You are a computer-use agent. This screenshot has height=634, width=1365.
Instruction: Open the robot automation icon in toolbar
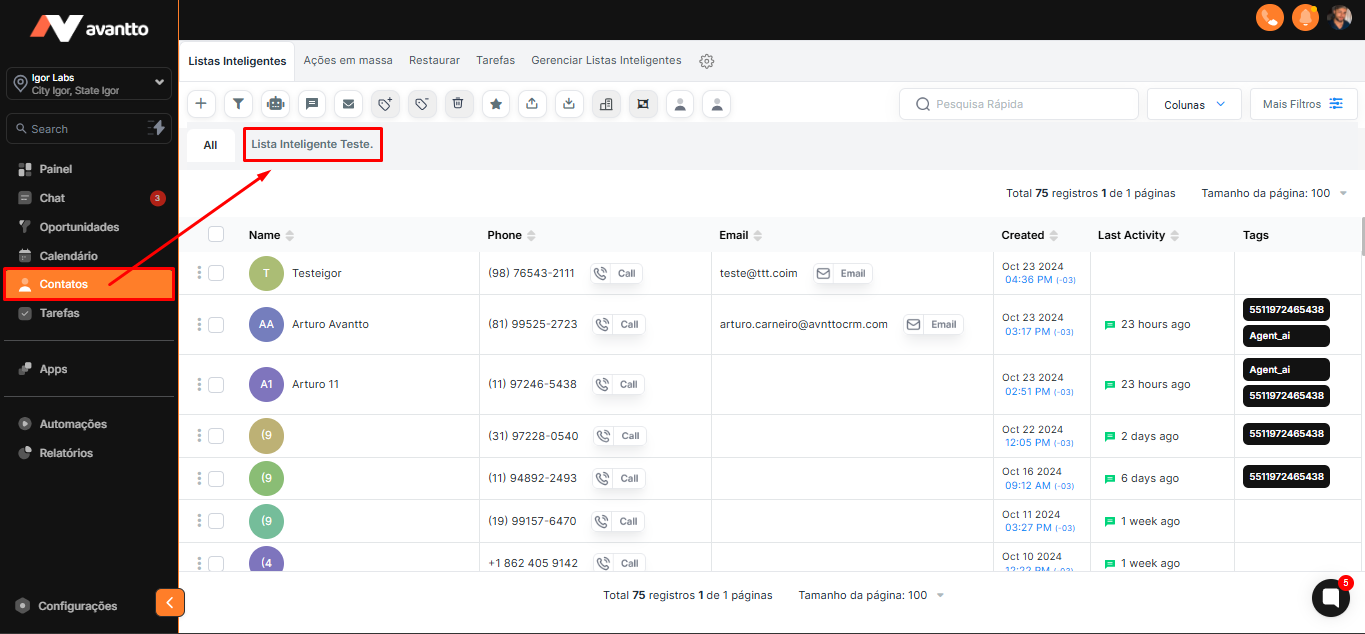pyautogui.click(x=275, y=104)
